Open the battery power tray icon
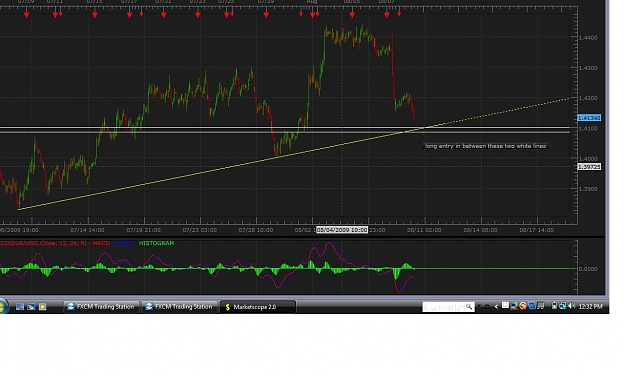This screenshot has width=625, height=375. (x=554, y=306)
